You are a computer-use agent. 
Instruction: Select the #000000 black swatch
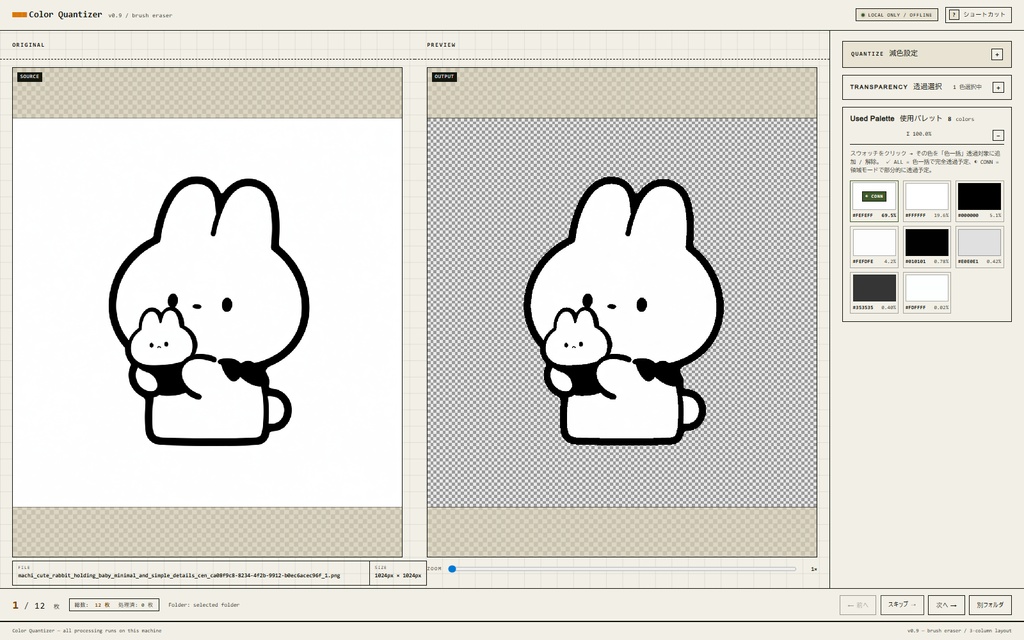978,196
